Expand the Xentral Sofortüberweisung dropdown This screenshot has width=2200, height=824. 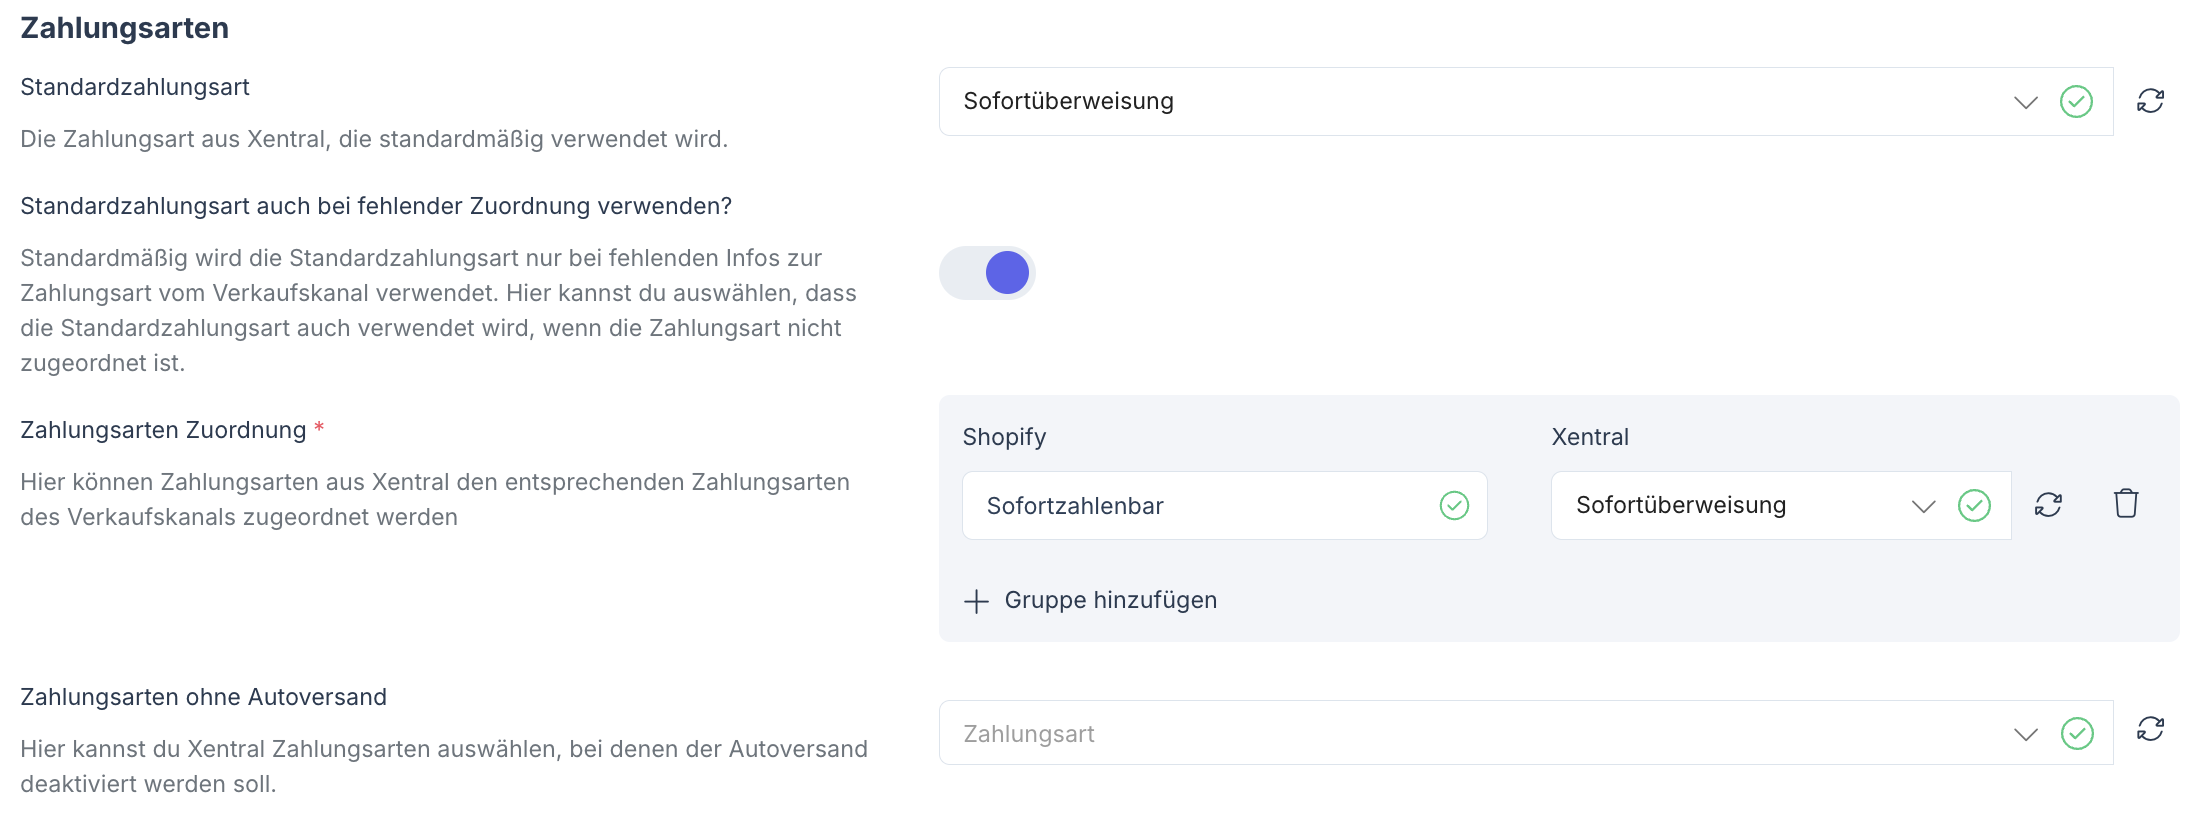1922,505
